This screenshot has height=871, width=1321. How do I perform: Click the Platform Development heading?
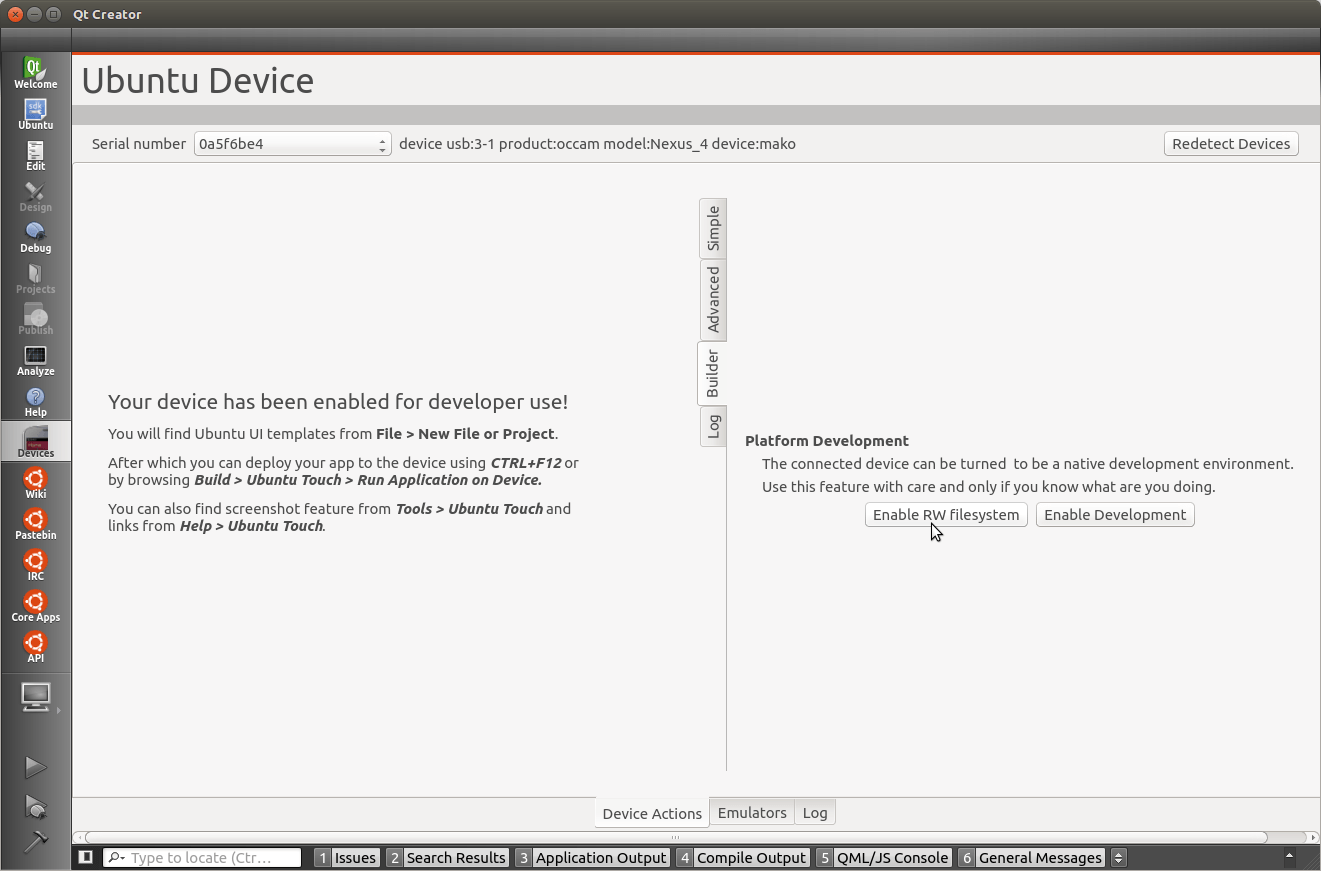point(827,440)
